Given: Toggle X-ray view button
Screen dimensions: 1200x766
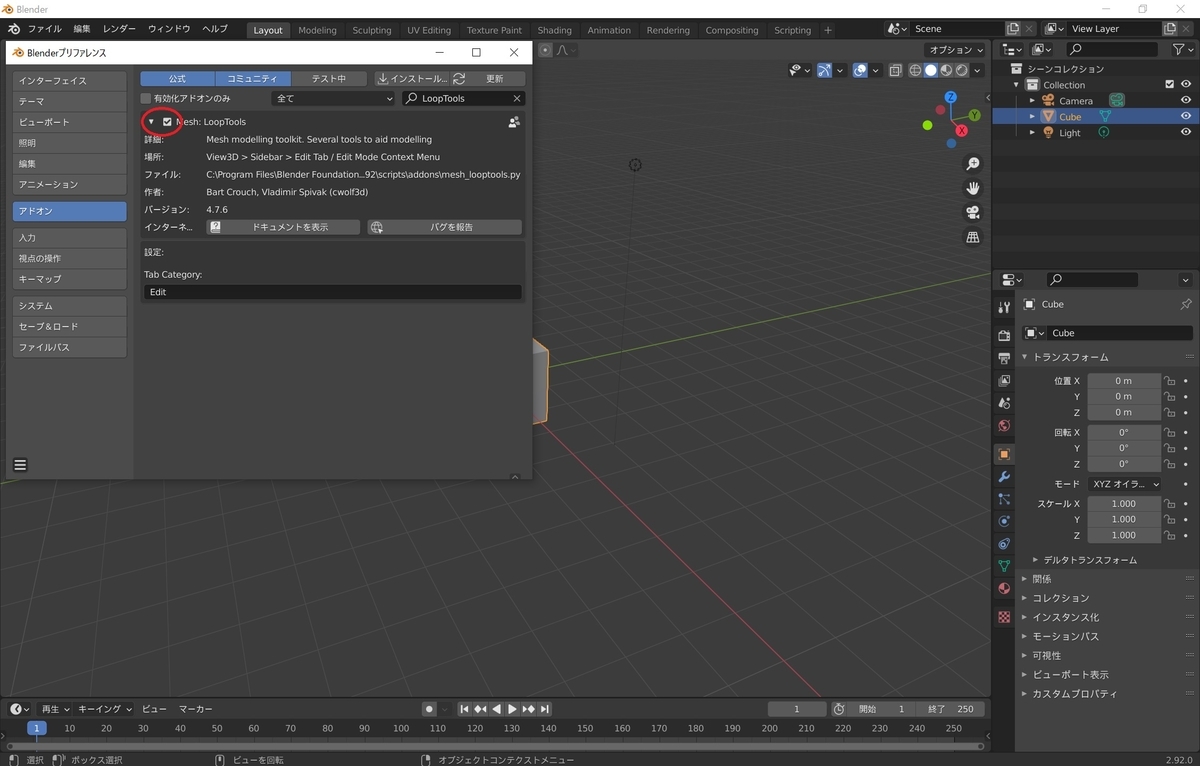Looking at the screenshot, I should click(x=895, y=70).
